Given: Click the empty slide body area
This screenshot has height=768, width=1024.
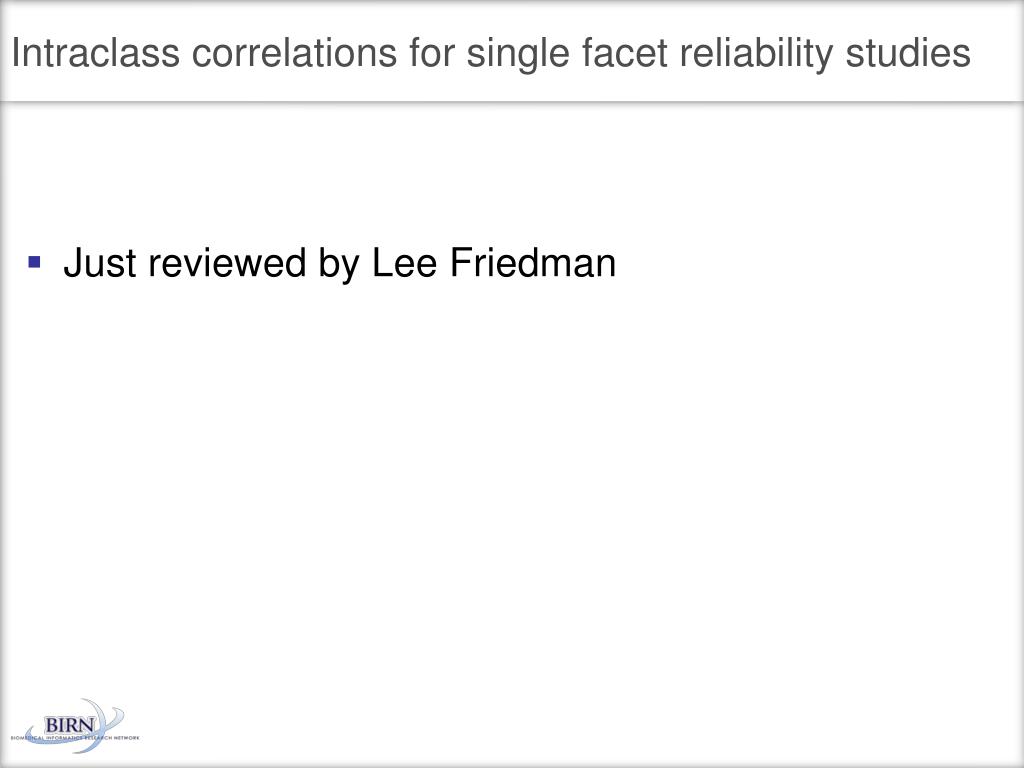Looking at the screenshot, I should pos(512,490).
